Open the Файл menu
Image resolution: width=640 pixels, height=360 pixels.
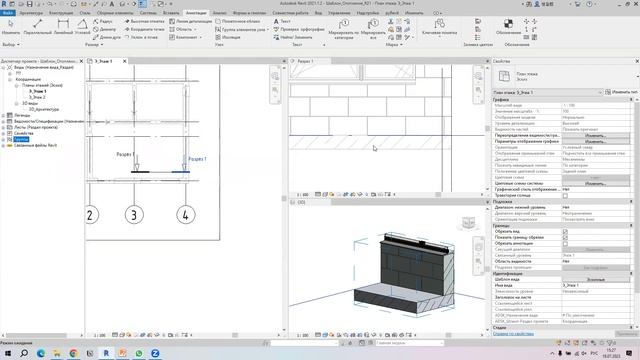click(8, 13)
